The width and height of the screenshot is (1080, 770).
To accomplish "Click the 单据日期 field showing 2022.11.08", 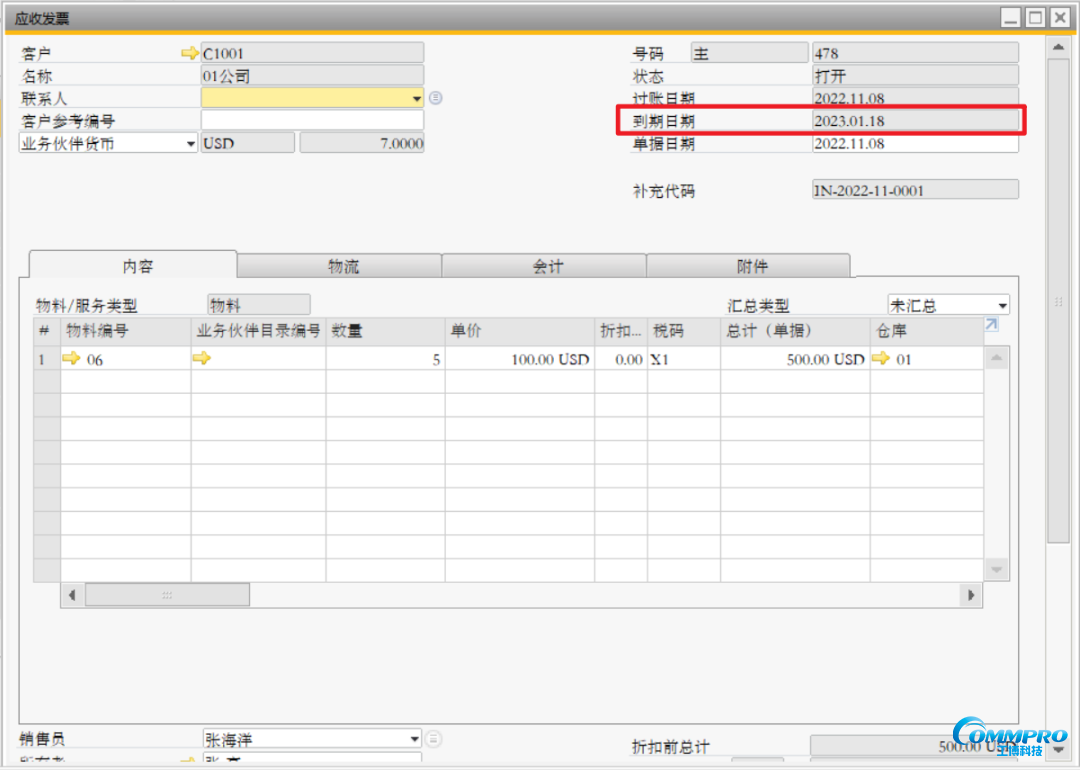I will click(x=914, y=144).
